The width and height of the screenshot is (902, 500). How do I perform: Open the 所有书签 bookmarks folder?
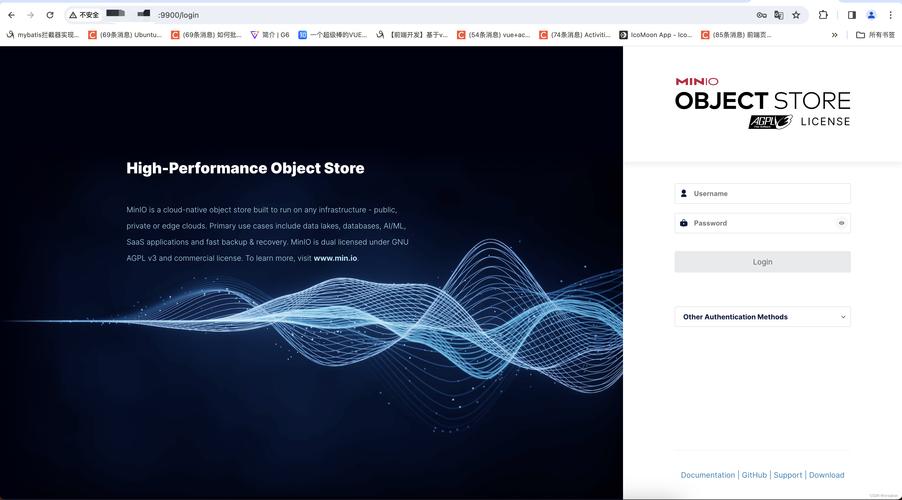[x=876, y=35]
